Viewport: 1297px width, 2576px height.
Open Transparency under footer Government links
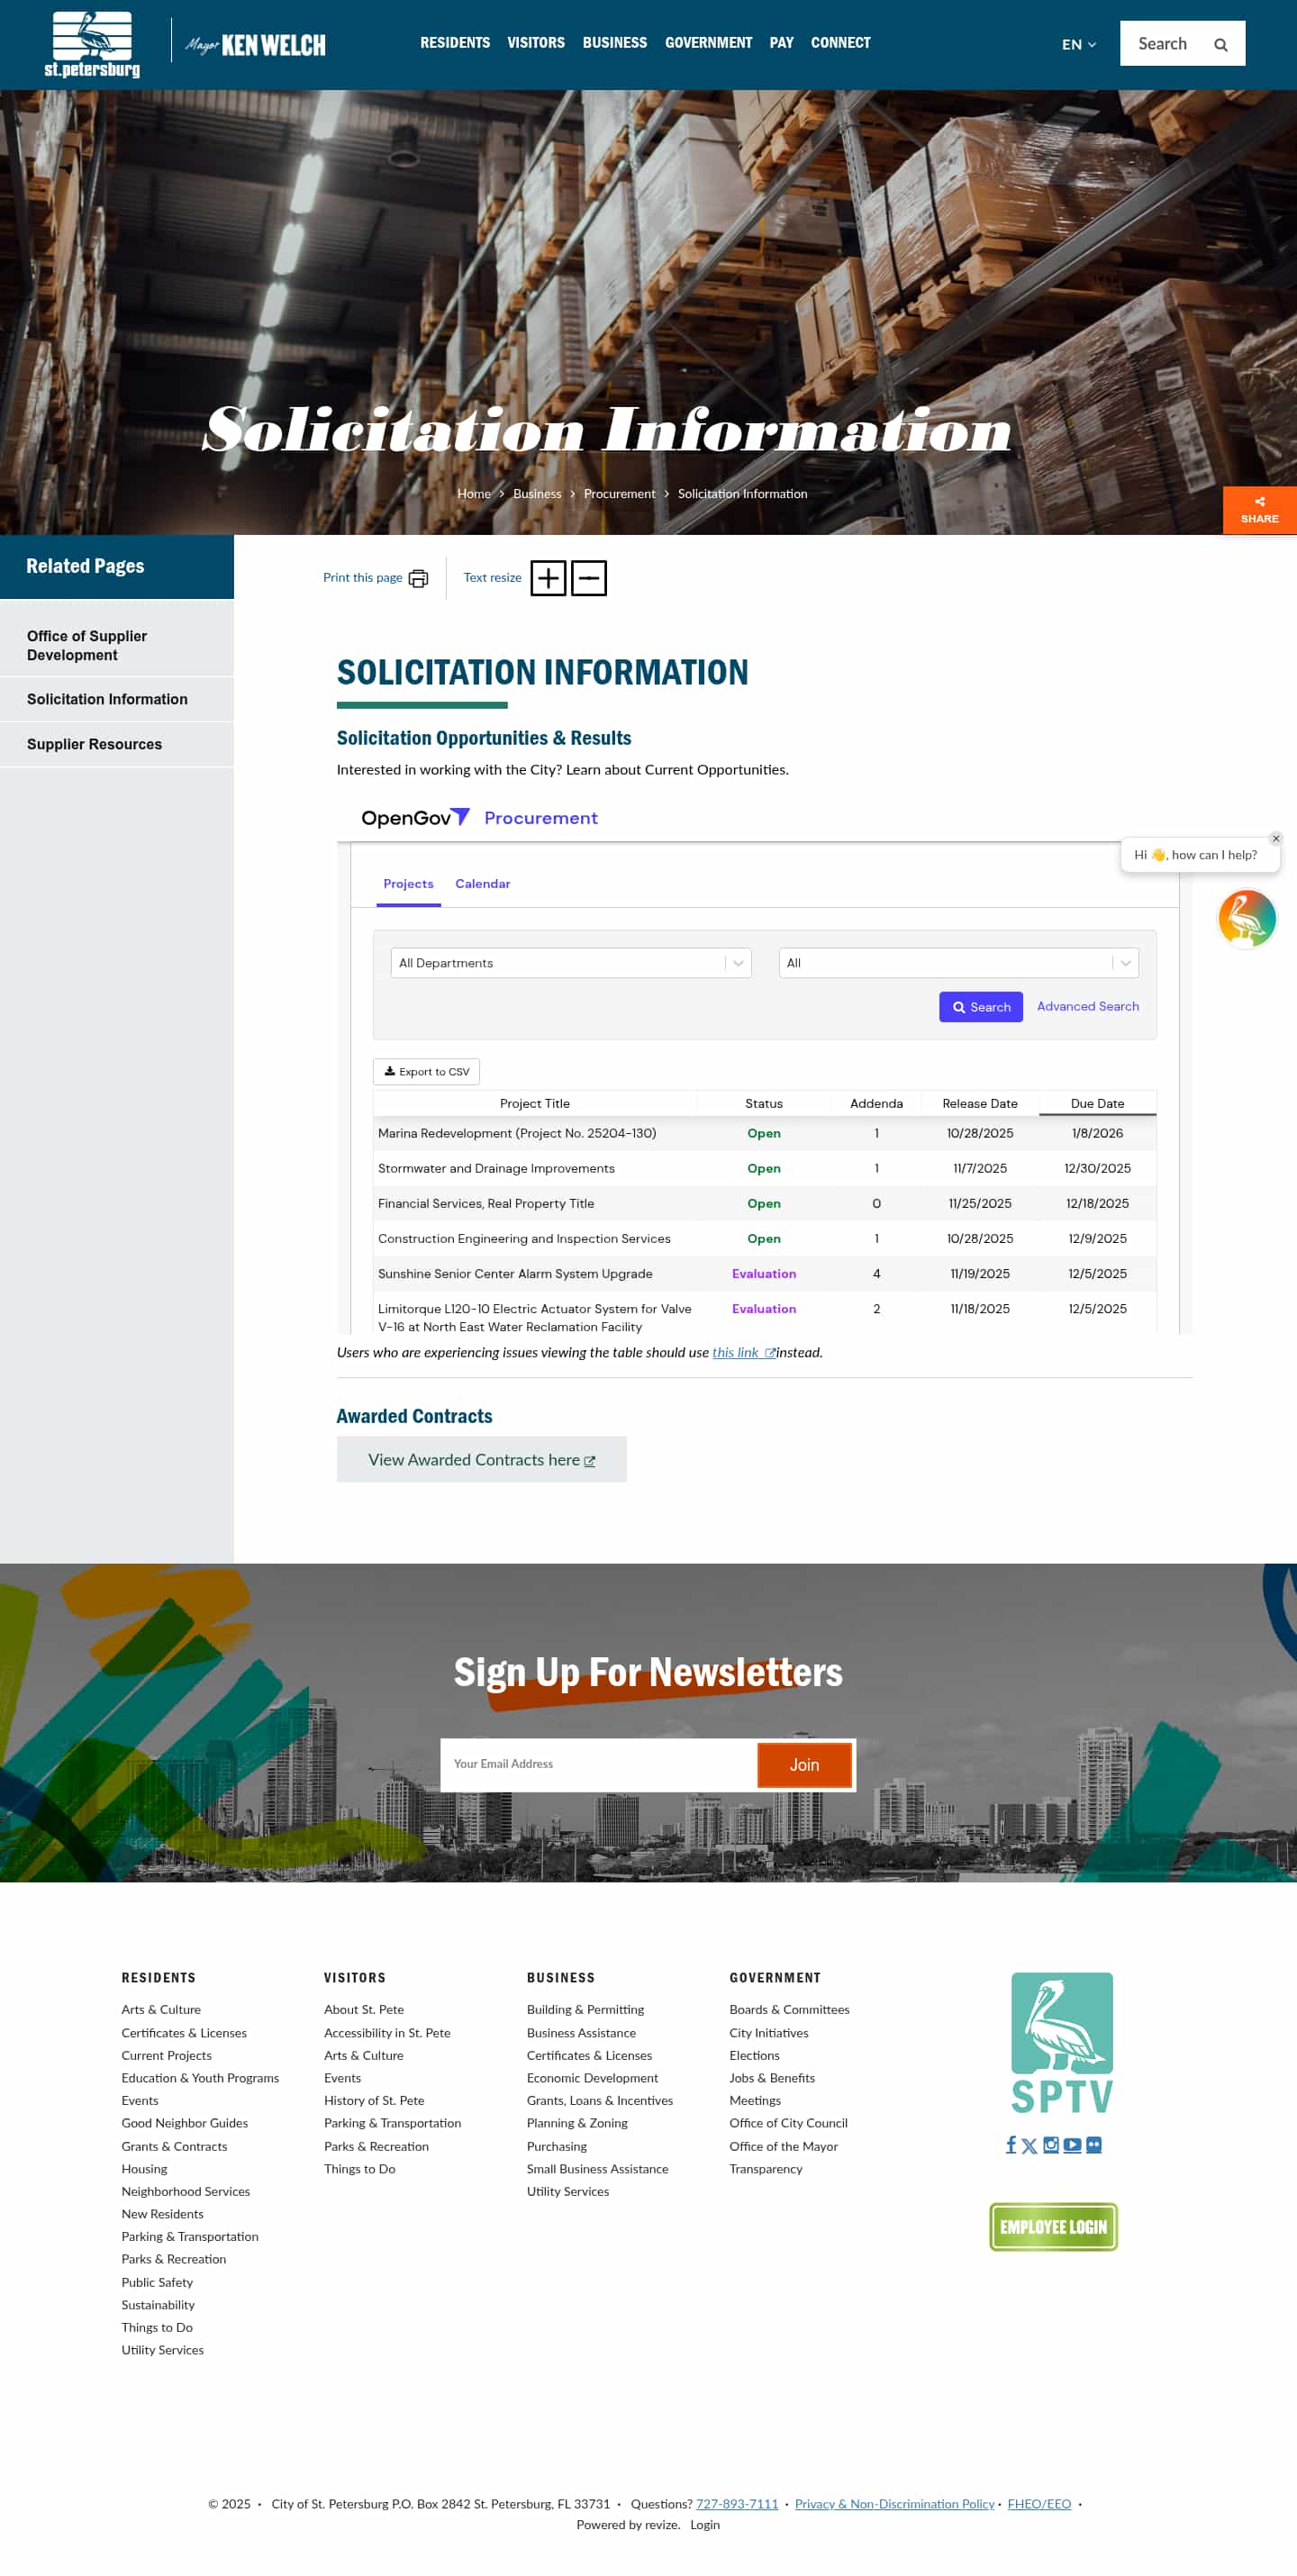(x=766, y=2170)
